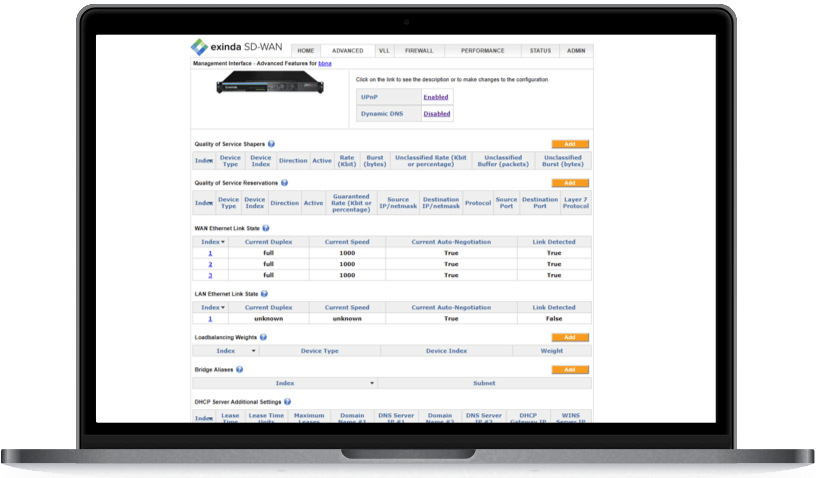
Task: Sort Loadbalancing Weights by Index arrow
Action: pos(253,351)
